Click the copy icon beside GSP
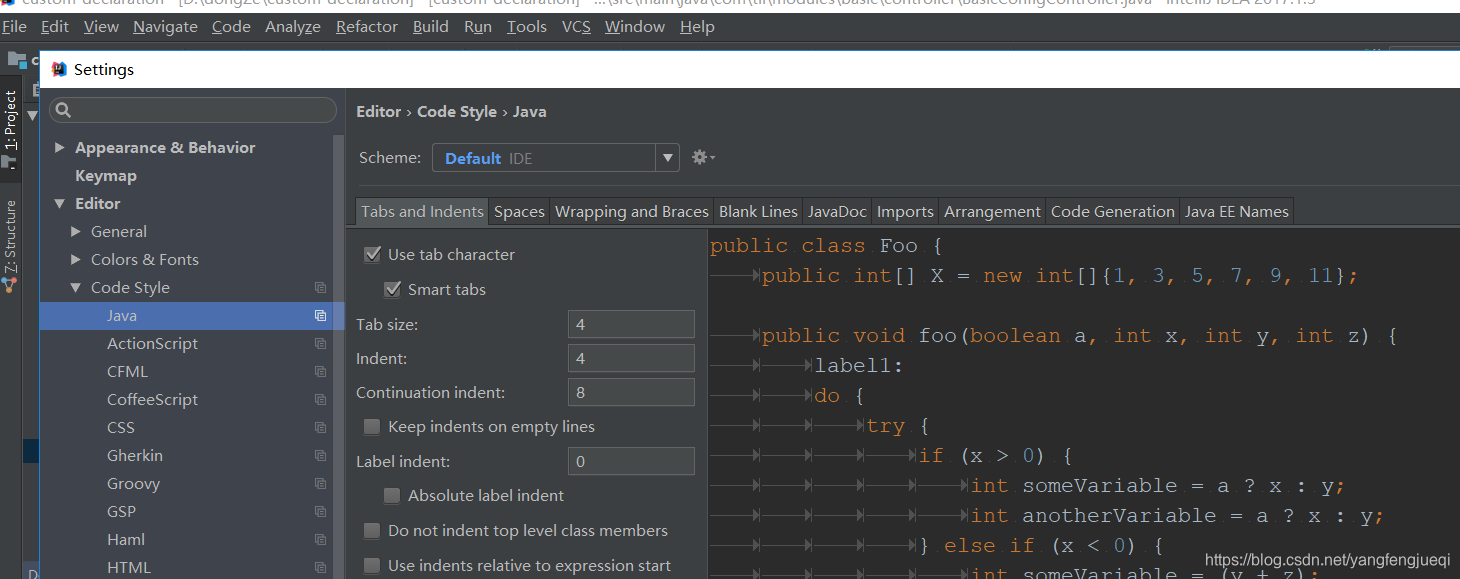Viewport: 1460px width, 579px height. tap(320, 512)
